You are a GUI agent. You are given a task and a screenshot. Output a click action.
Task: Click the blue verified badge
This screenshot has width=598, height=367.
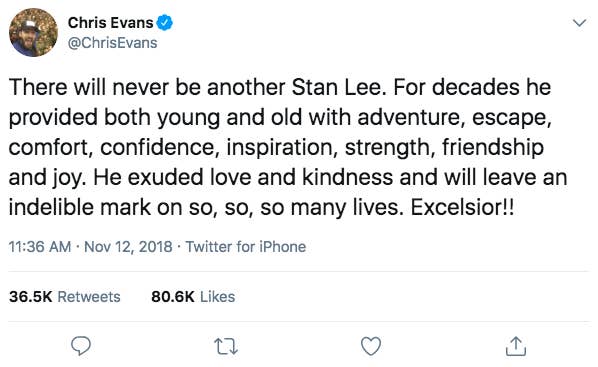coord(165,23)
